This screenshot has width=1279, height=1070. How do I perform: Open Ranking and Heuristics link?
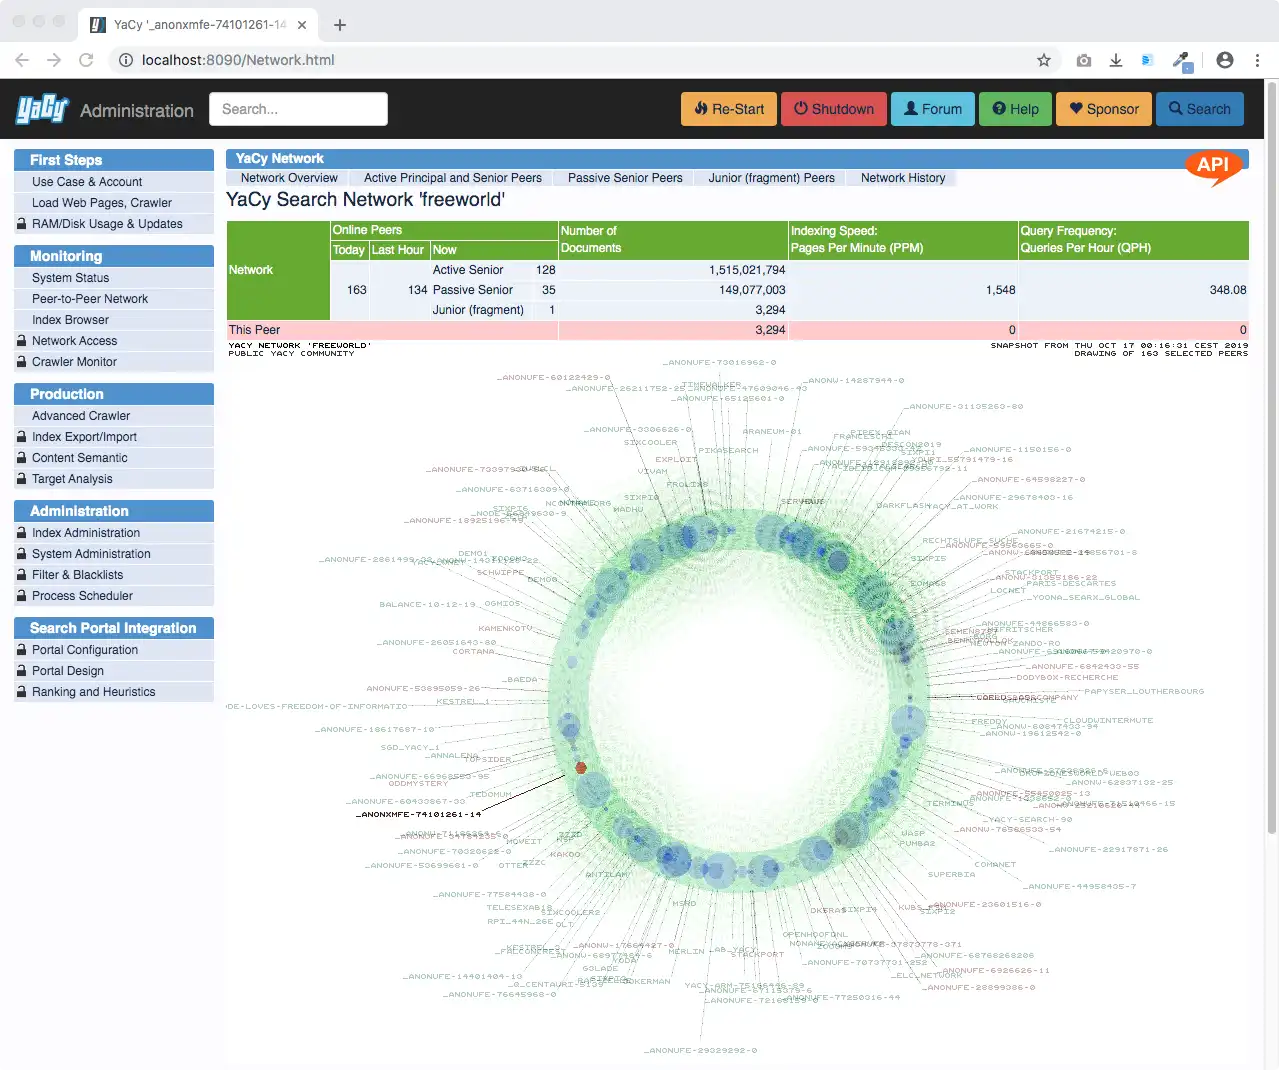94,692
